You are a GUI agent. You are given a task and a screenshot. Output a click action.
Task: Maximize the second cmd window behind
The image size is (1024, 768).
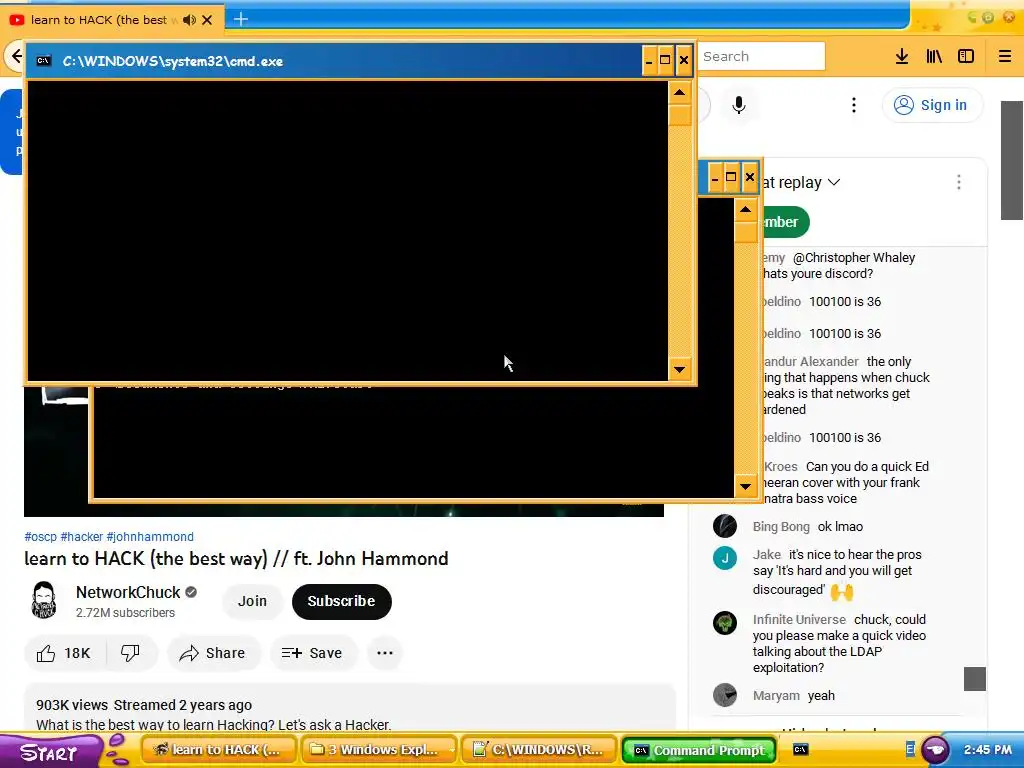pos(731,178)
